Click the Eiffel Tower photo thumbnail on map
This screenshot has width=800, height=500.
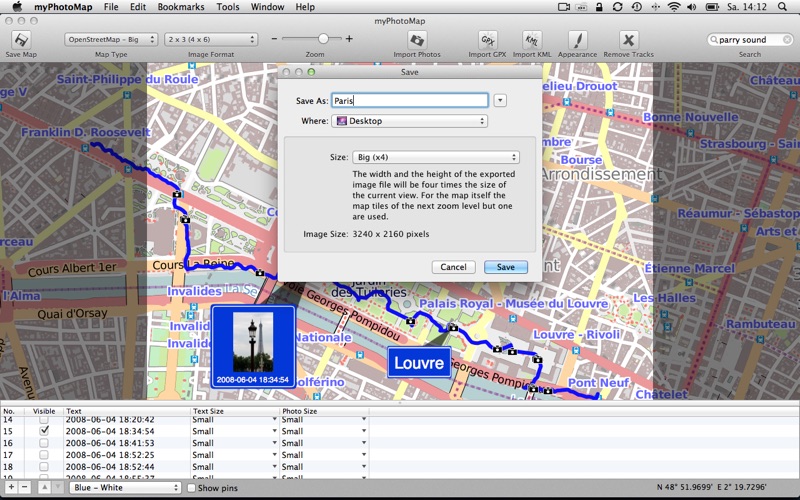point(253,342)
